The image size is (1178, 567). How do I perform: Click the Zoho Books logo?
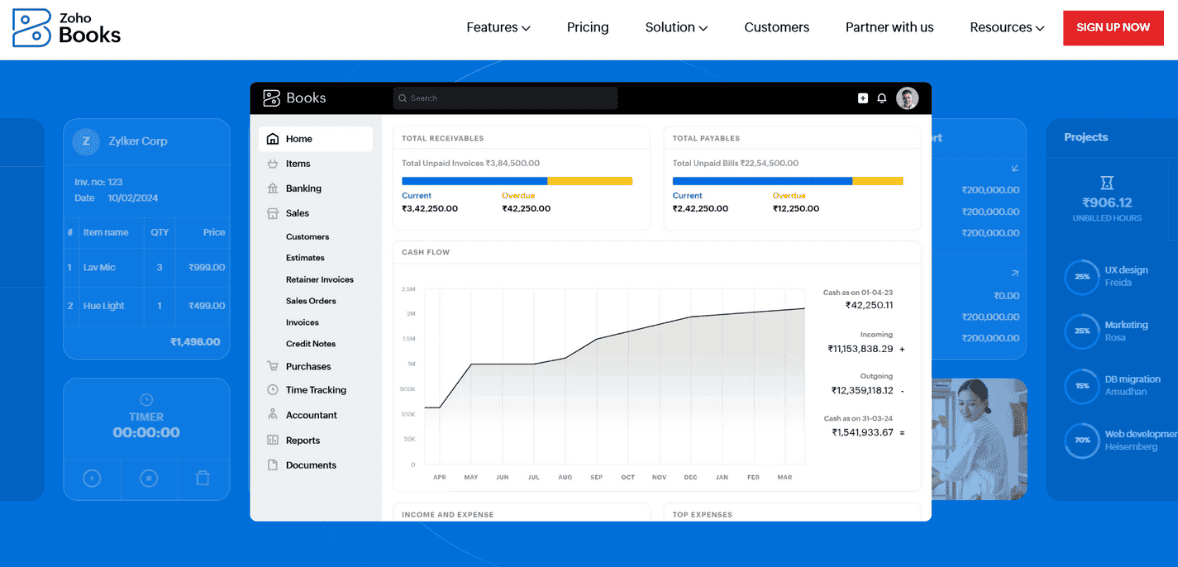[66, 28]
